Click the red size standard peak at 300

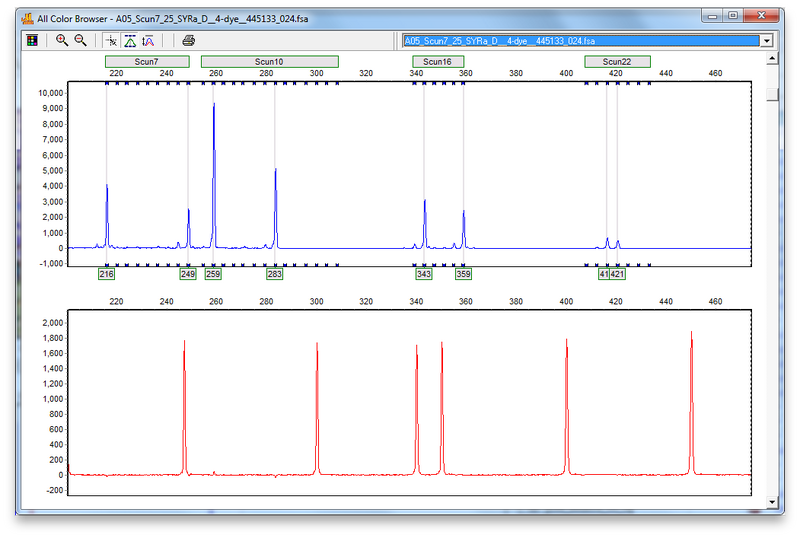317,408
